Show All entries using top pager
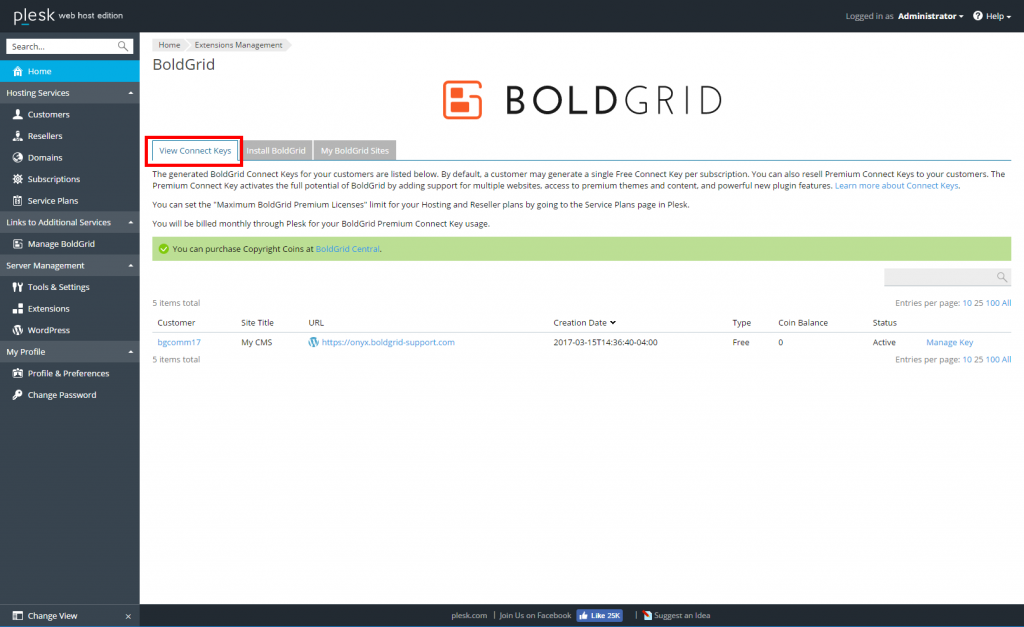The image size is (1024, 627). [1006, 303]
